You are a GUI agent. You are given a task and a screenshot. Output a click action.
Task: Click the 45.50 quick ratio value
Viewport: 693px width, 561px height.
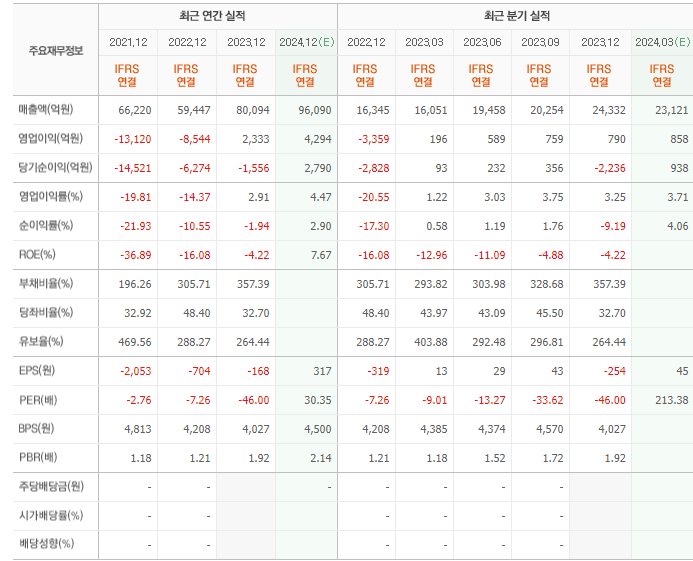(550, 313)
